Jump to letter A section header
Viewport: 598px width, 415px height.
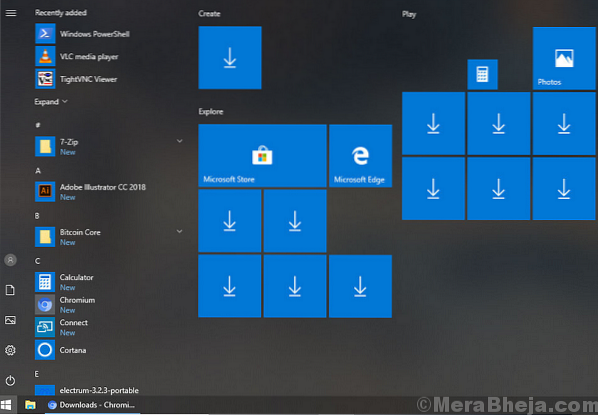coord(38,171)
